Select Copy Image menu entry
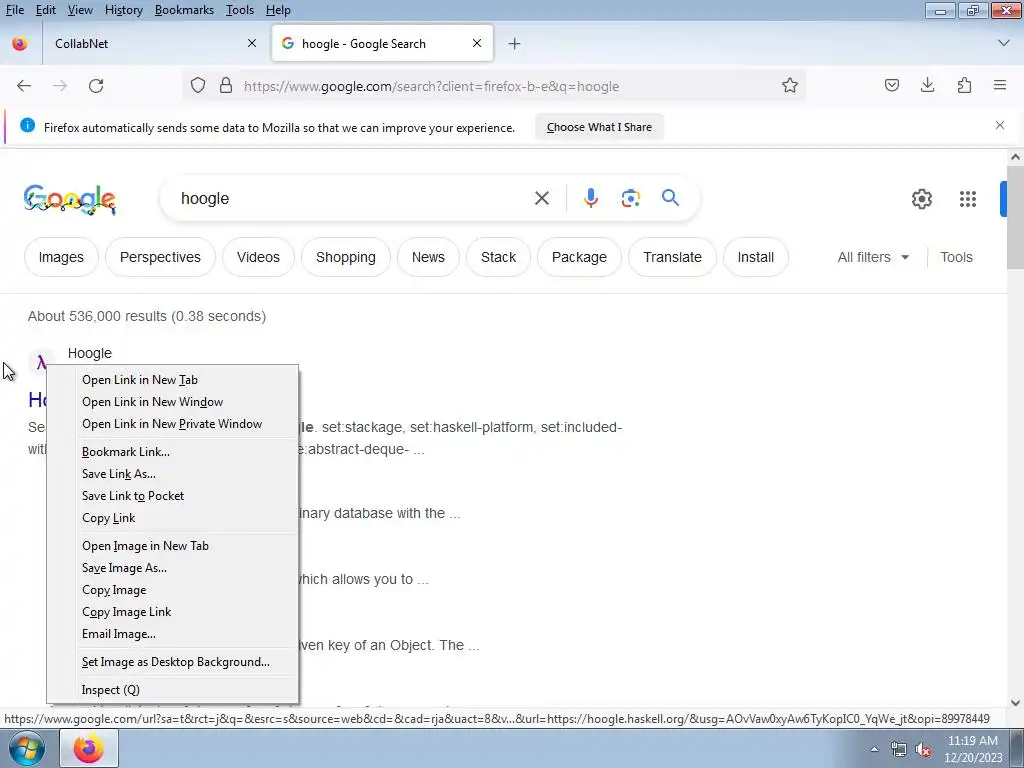The height and width of the screenshot is (768, 1024). [172, 590]
